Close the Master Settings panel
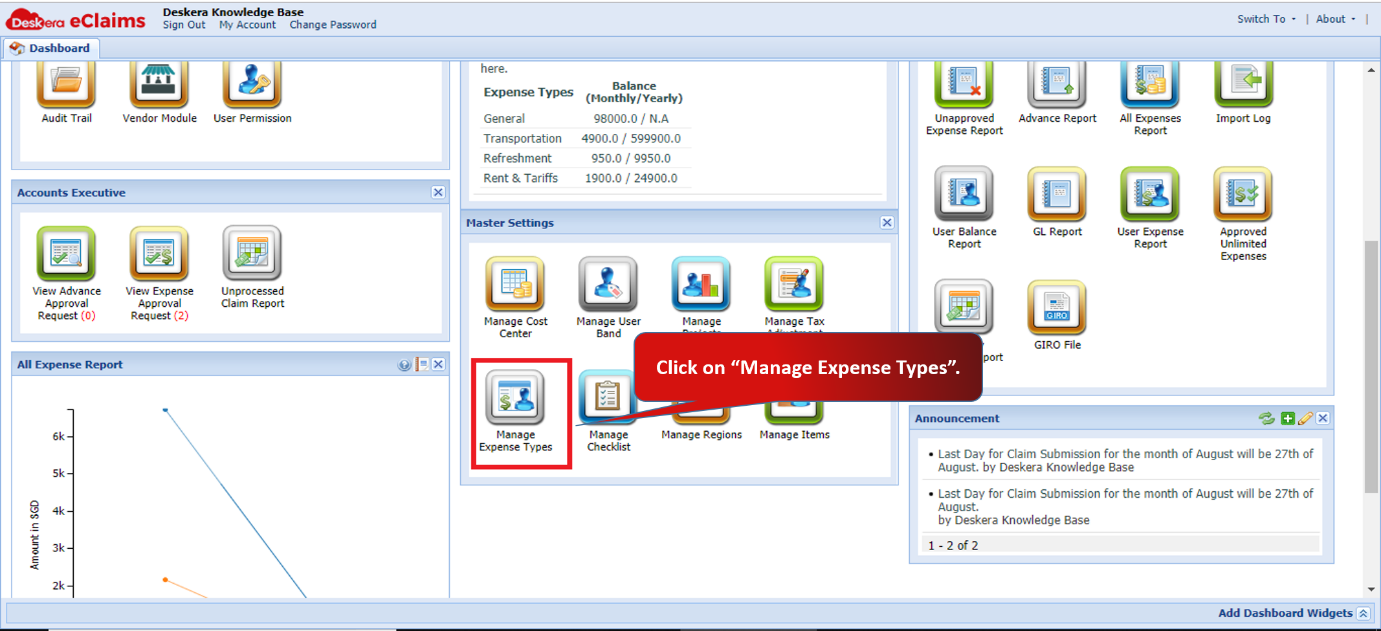Screen dimensions: 1381x631 pos(887,223)
